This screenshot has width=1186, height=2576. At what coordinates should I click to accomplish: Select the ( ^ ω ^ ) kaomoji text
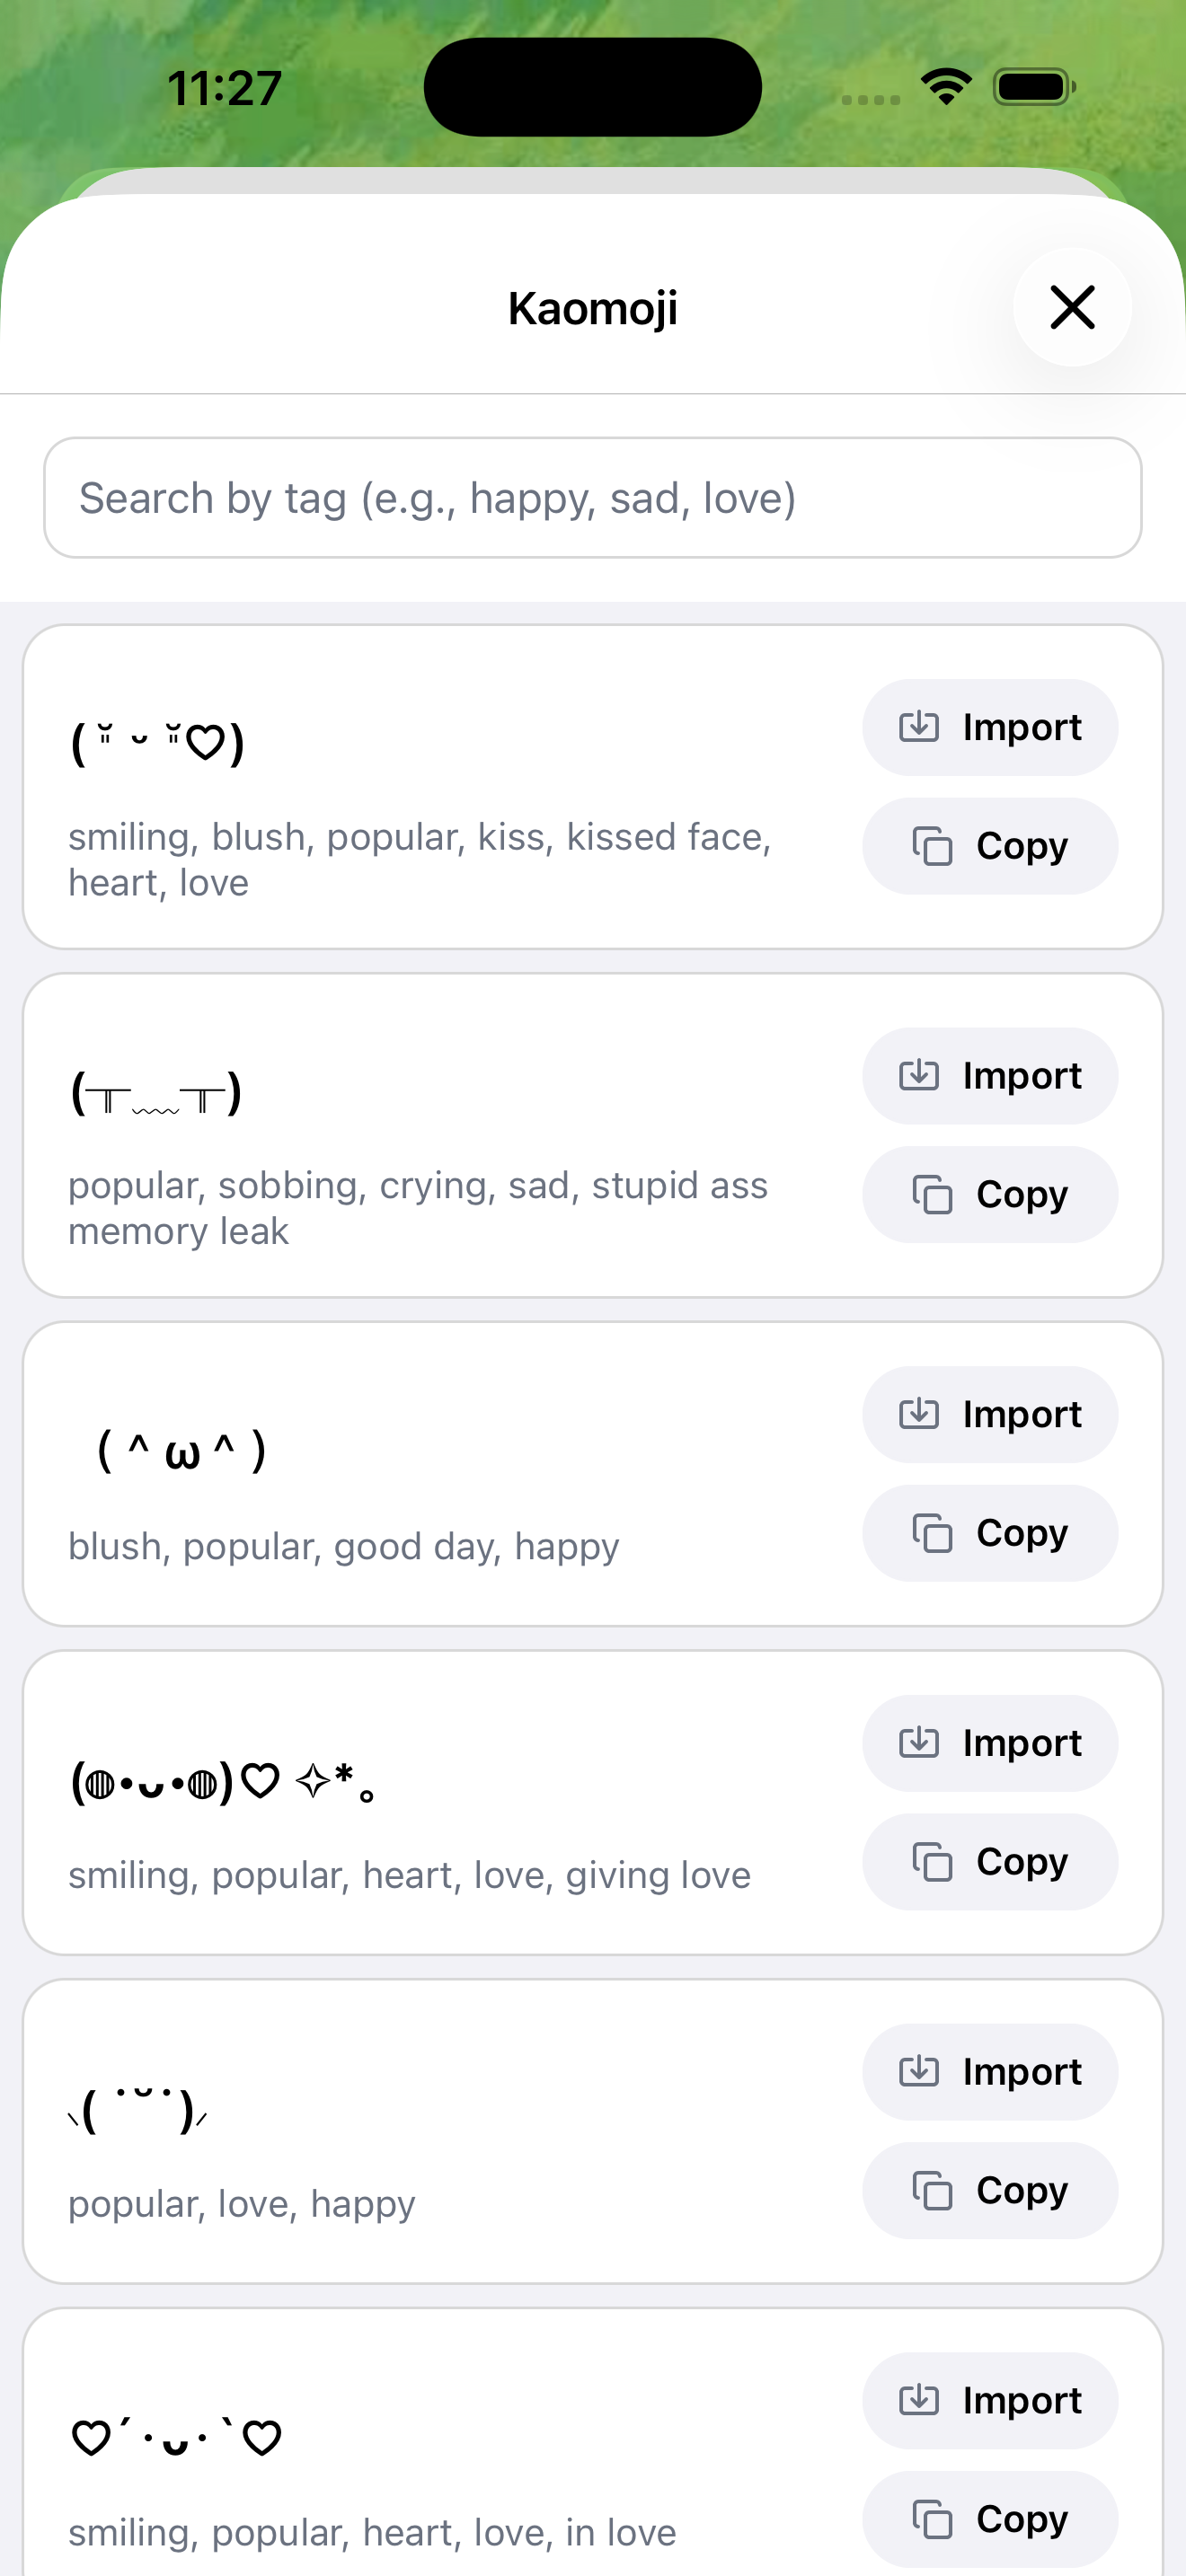coord(181,1451)
